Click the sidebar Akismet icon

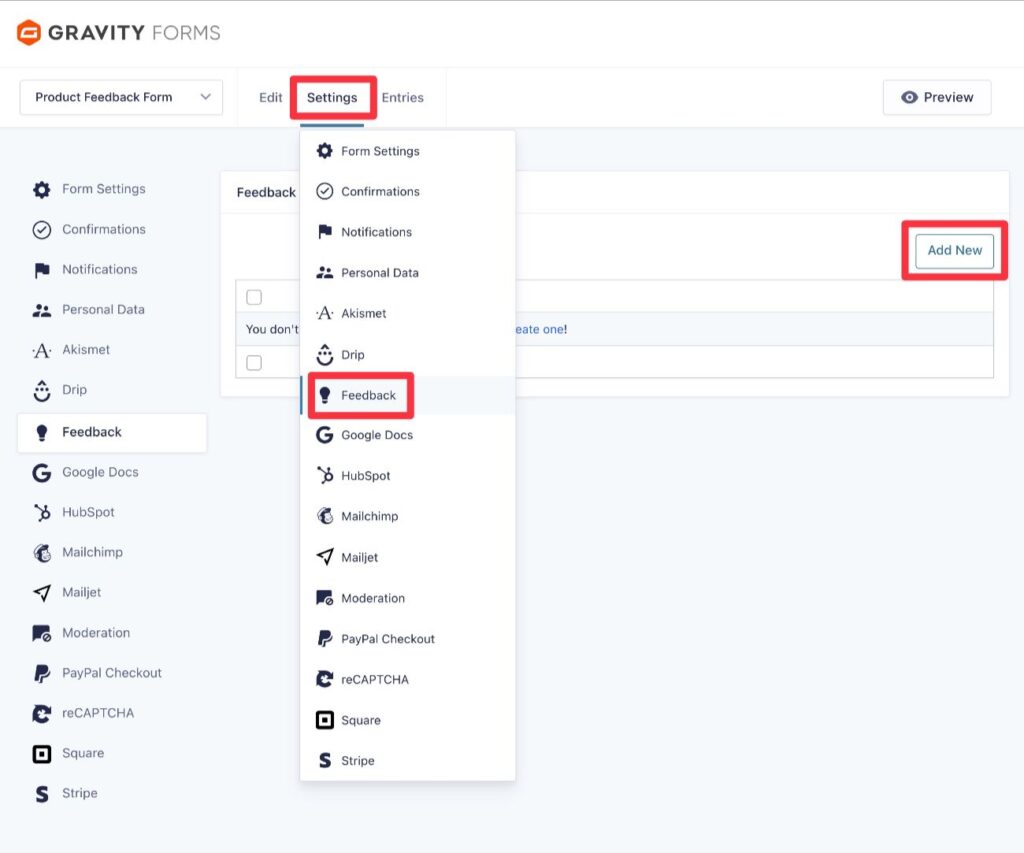tap(42, 351)
